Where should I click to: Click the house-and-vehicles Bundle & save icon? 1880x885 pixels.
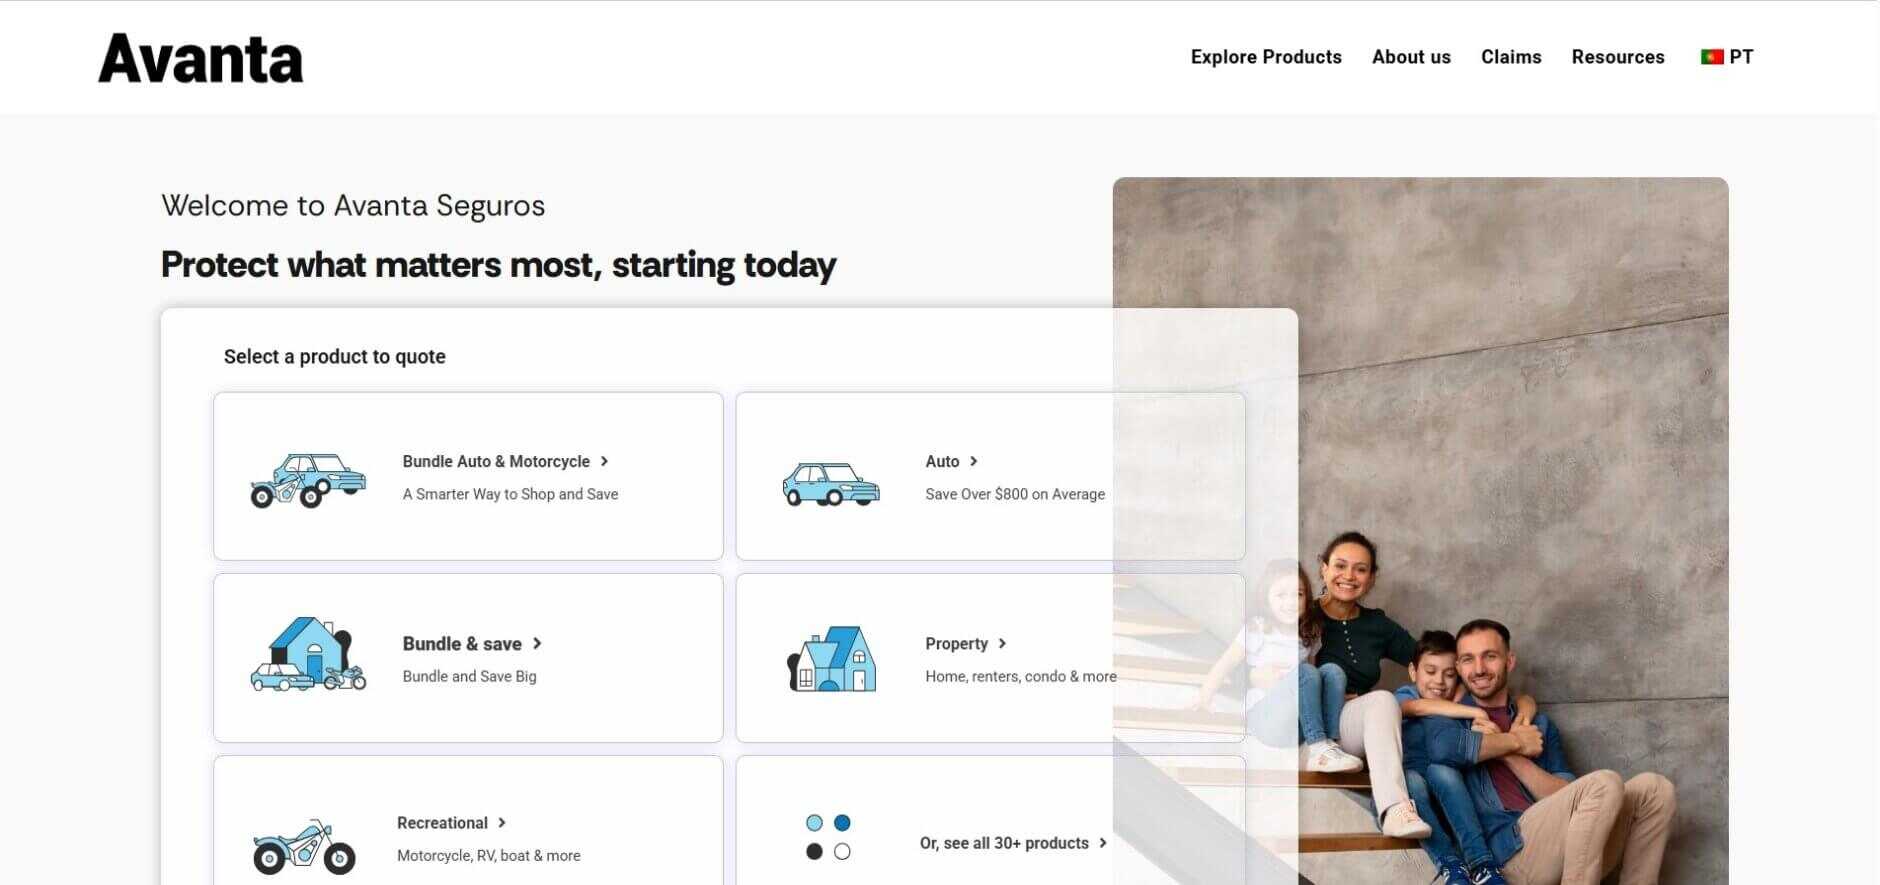point(308,655)
